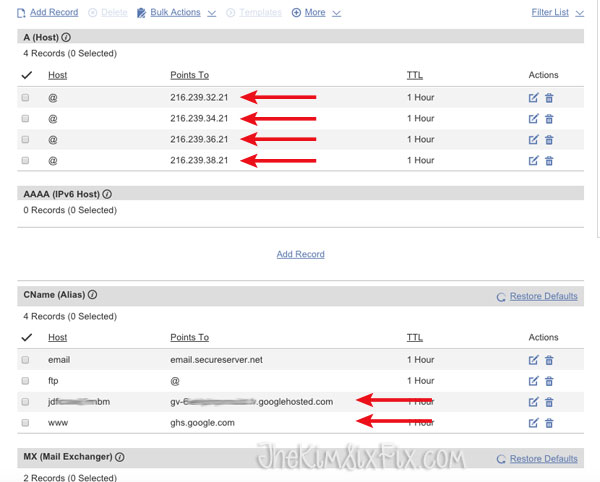This screenshot has width=600, height=482.
Task: Sort A records by Host column
Action: 57,75
